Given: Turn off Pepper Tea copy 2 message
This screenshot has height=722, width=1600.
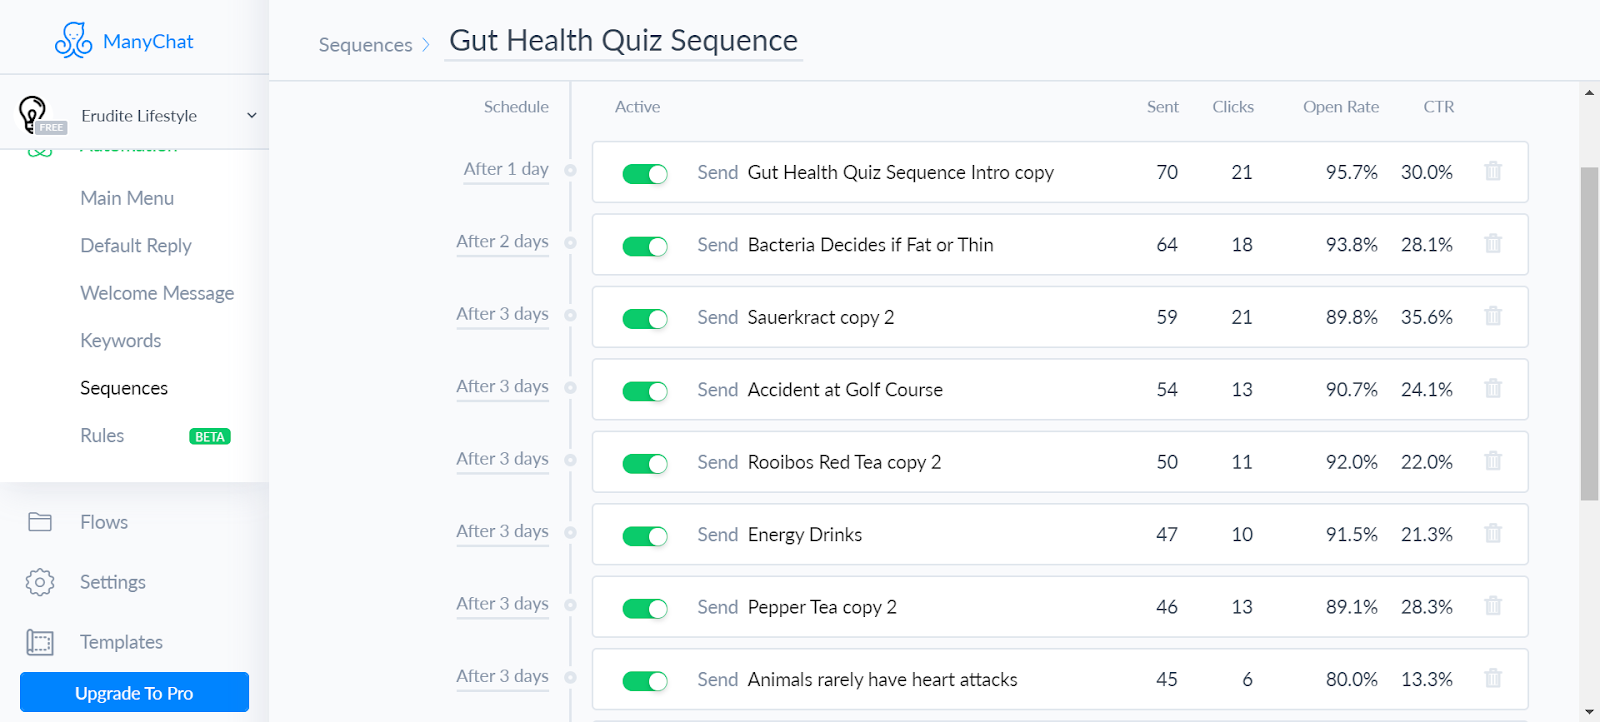Looking at the screenshot, I should click(x=645, y=609).
